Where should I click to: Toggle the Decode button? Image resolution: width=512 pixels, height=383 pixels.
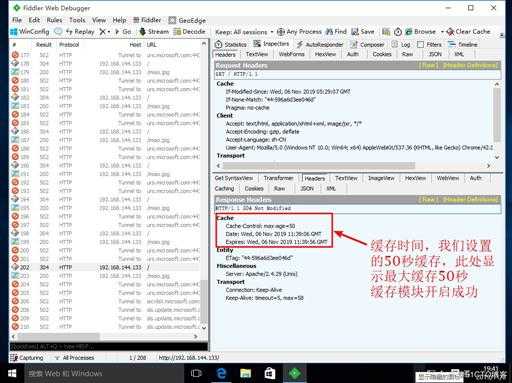coord(189,32)
